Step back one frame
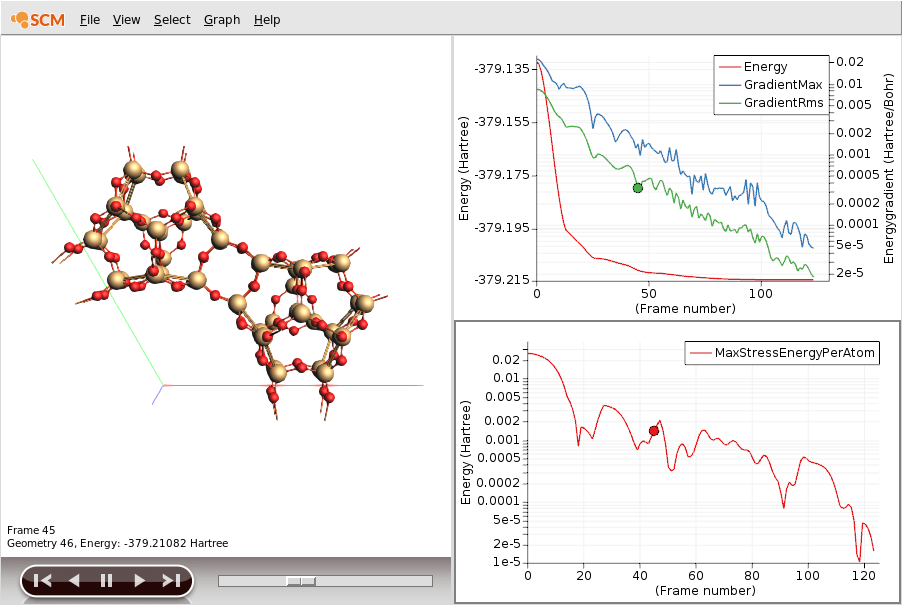The image size is (902, 605). pyautogui.click(x=74, y=581)
